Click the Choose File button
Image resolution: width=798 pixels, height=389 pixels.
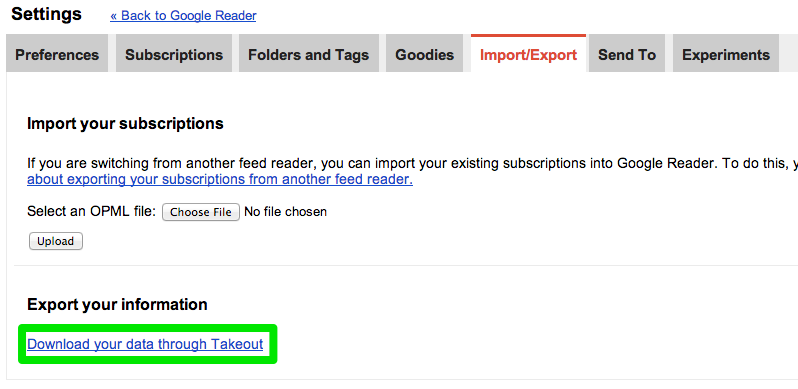coord(201,212)
